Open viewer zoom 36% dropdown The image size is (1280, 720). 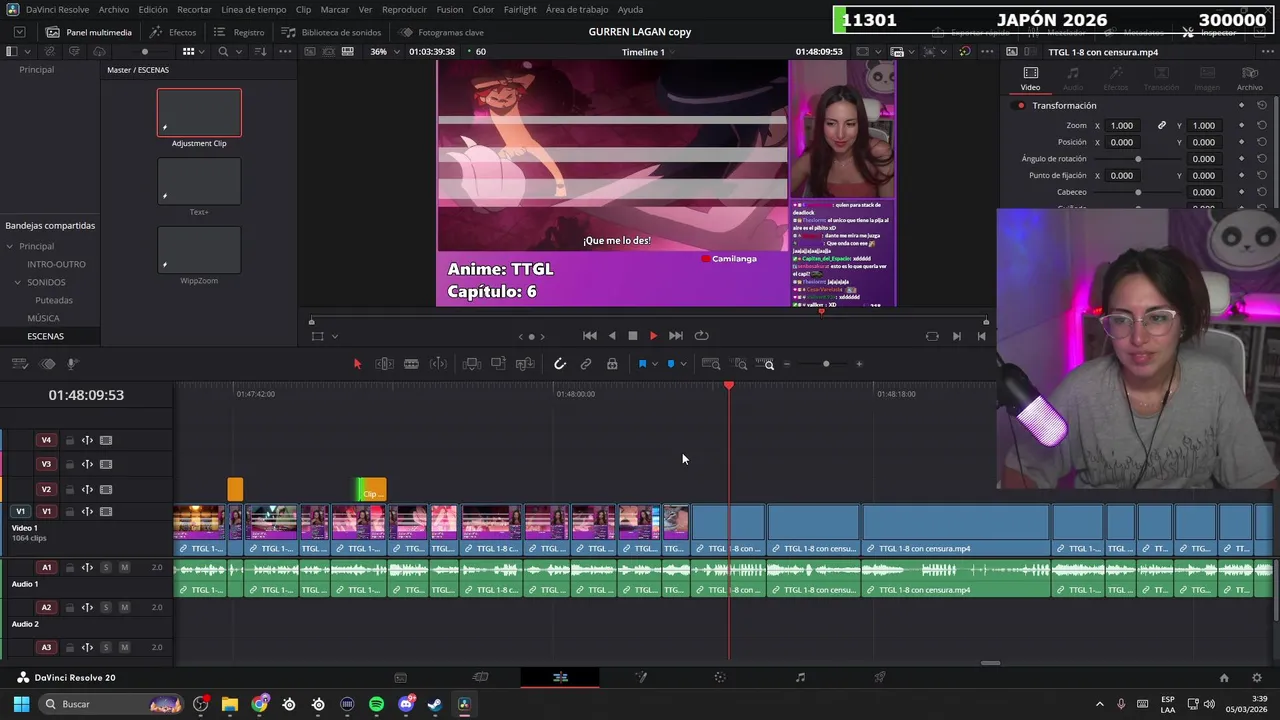click(x=384, y=52)
